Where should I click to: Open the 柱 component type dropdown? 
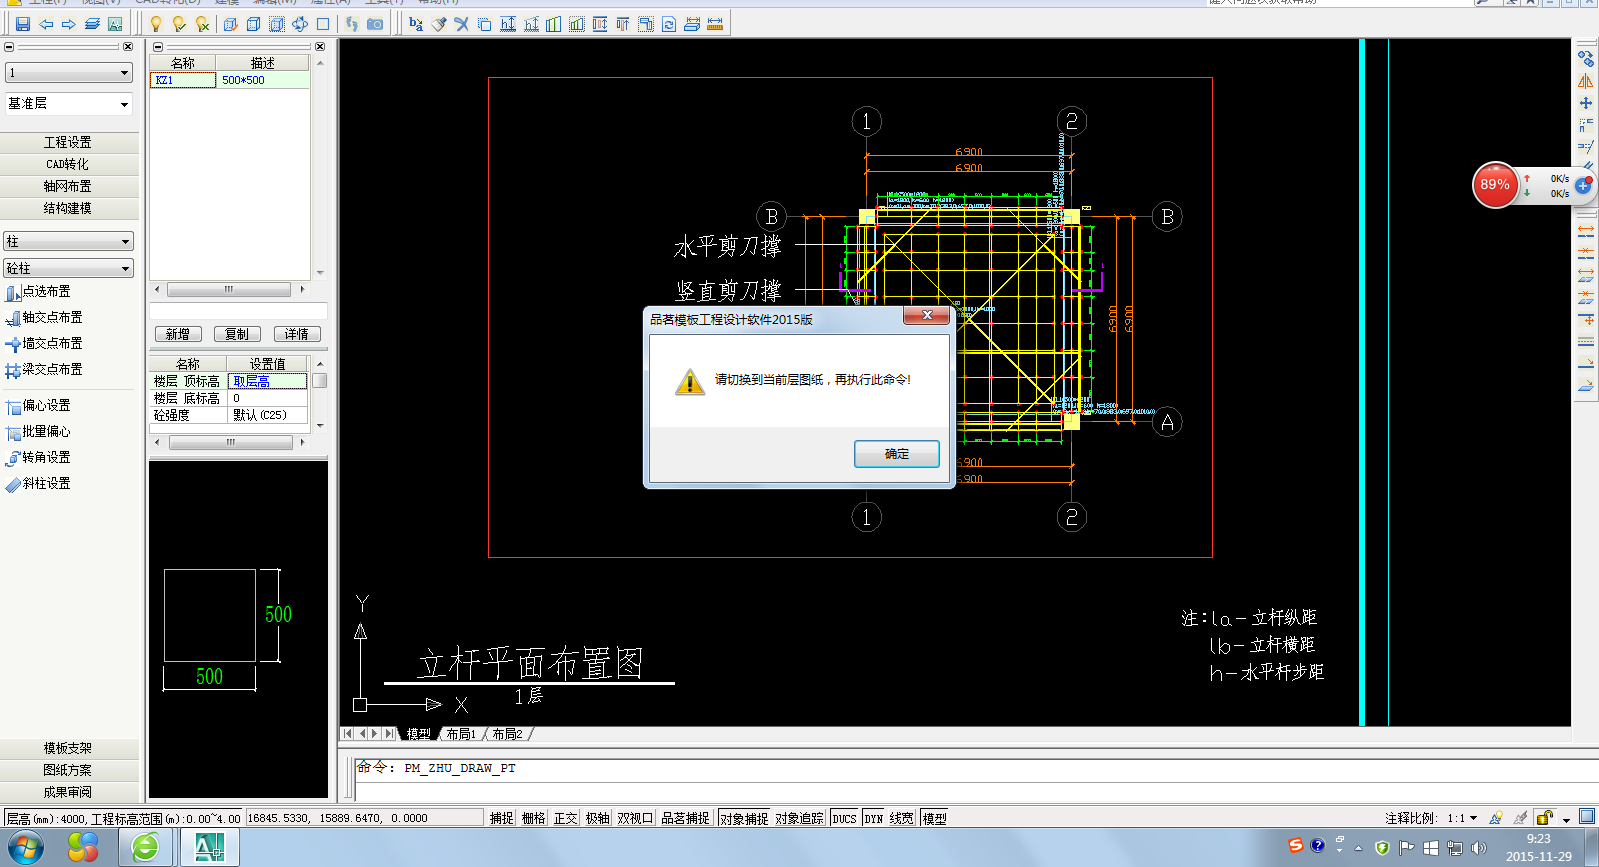[x=69, y=242]
